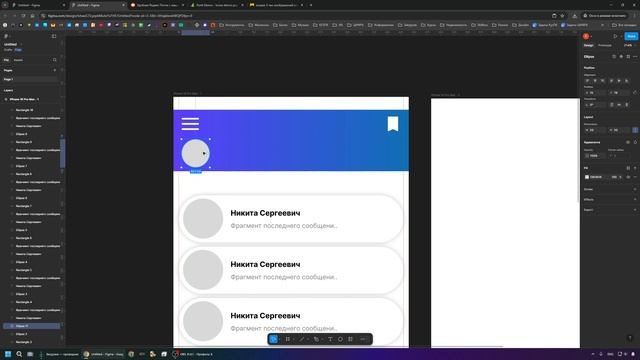Select the Text tool in bottom toolbar
Image resolution: width=640 pixels, height=360 pixels.
(330, 339)
